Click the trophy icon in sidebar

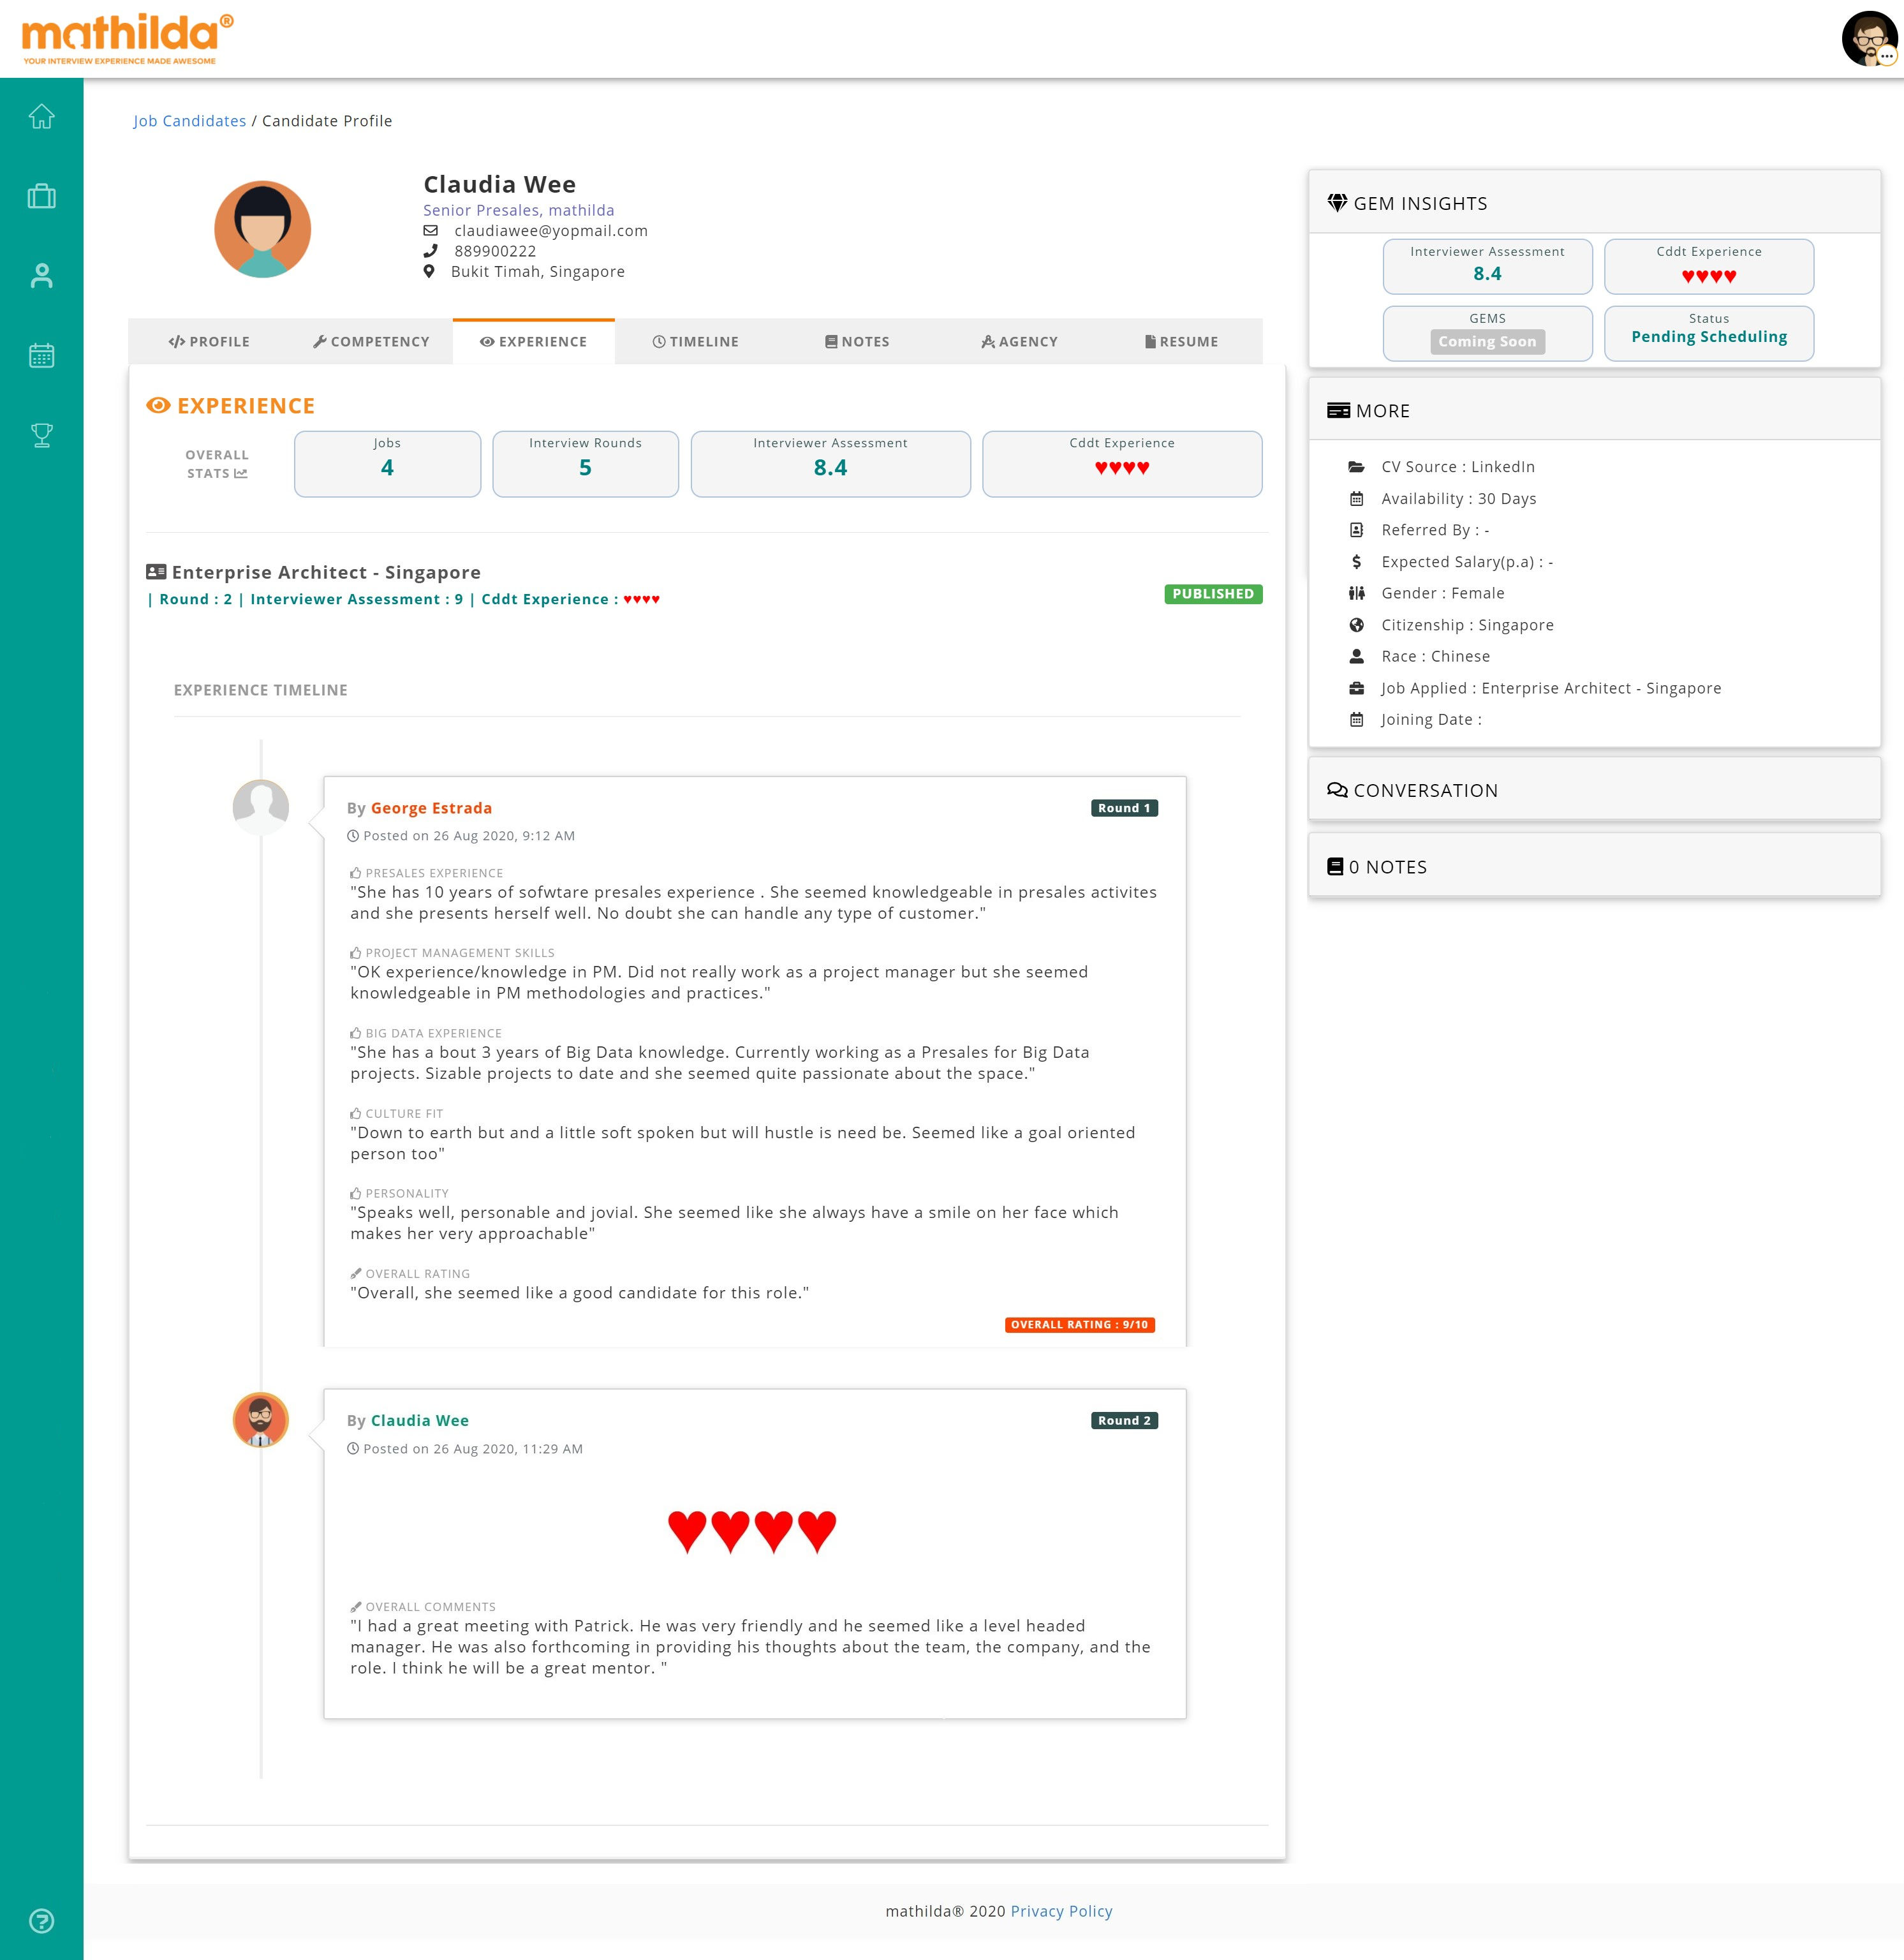click(x=41, y=435)
